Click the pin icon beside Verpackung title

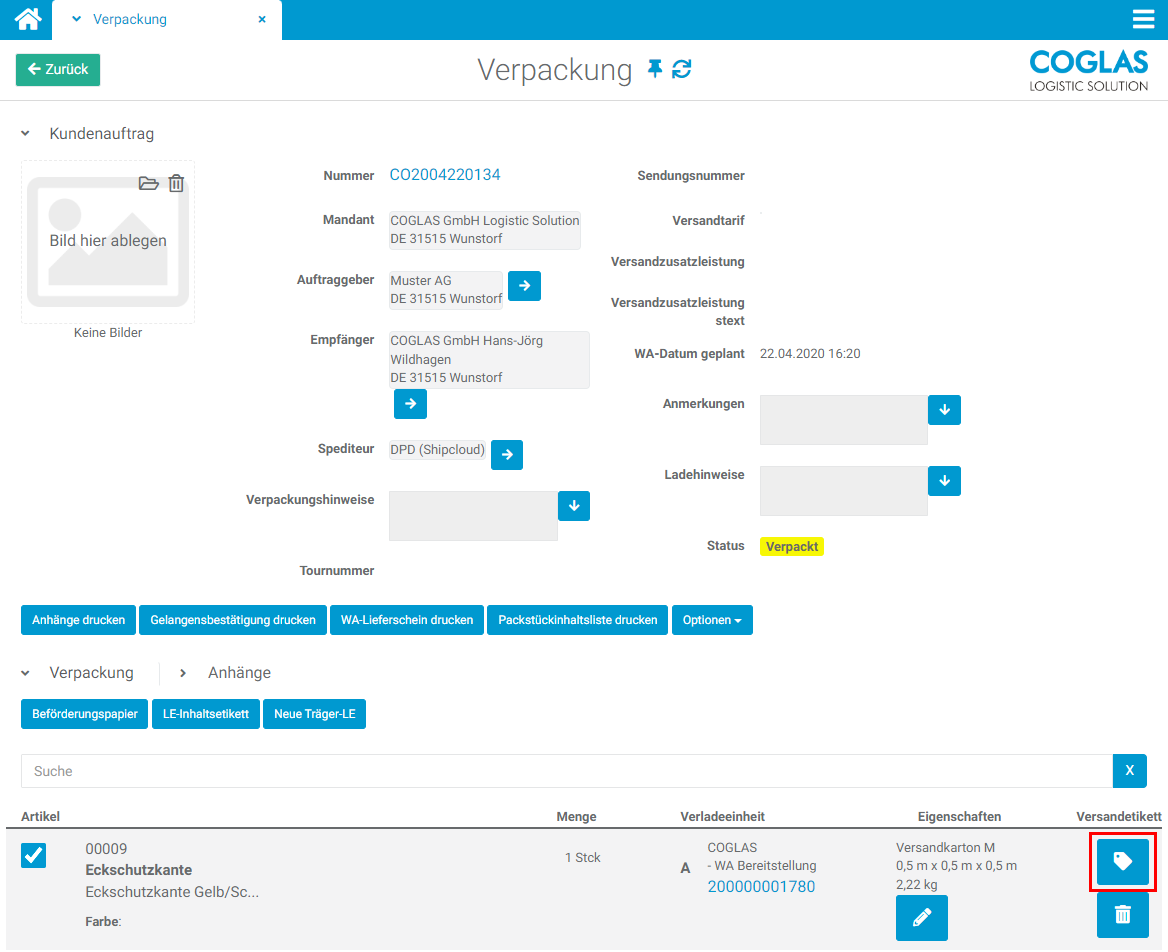[x=655, y=69]
